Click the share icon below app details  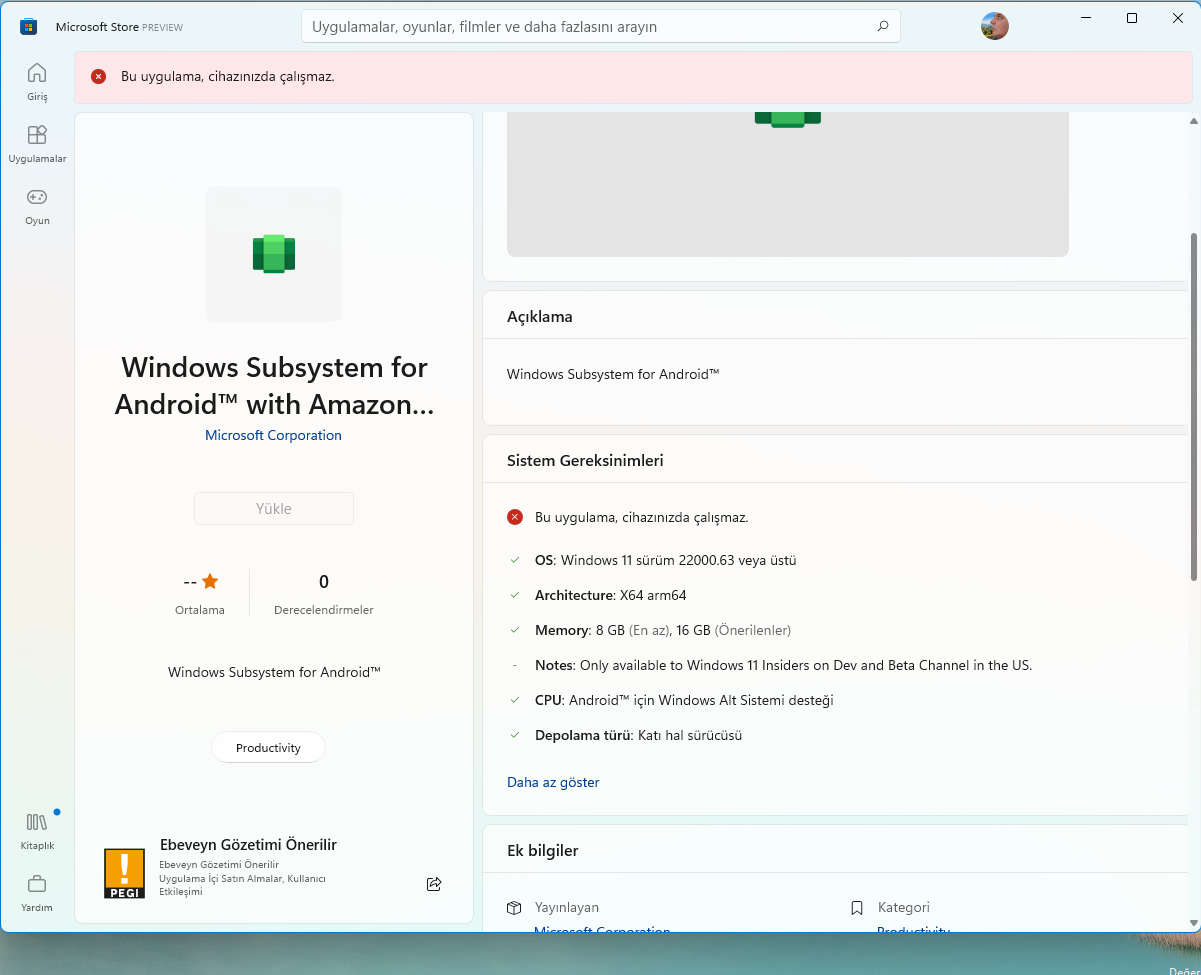click(434, 884)
